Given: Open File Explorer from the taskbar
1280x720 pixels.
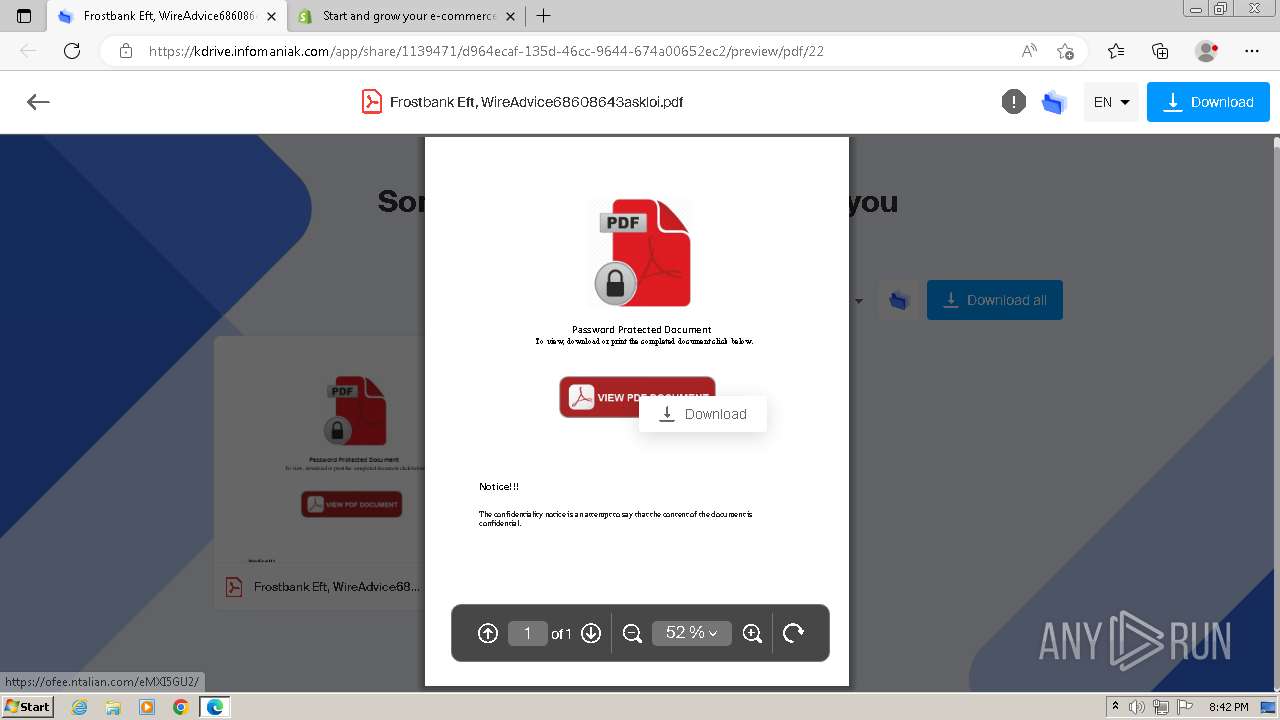Looking at the screenshot, I should [x=113, y=707].
